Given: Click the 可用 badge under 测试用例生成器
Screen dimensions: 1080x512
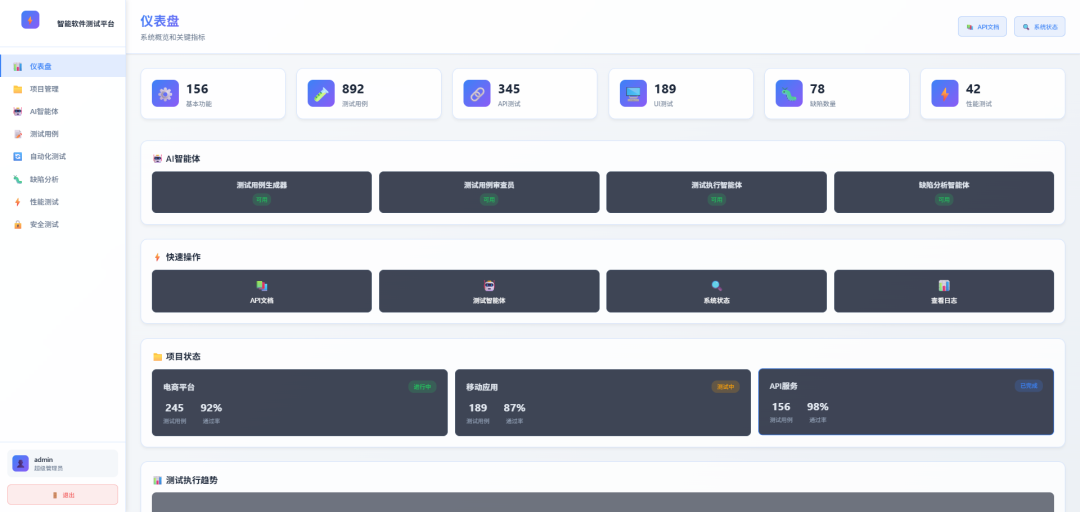Looking at the screenshot, I should [262, 200].
